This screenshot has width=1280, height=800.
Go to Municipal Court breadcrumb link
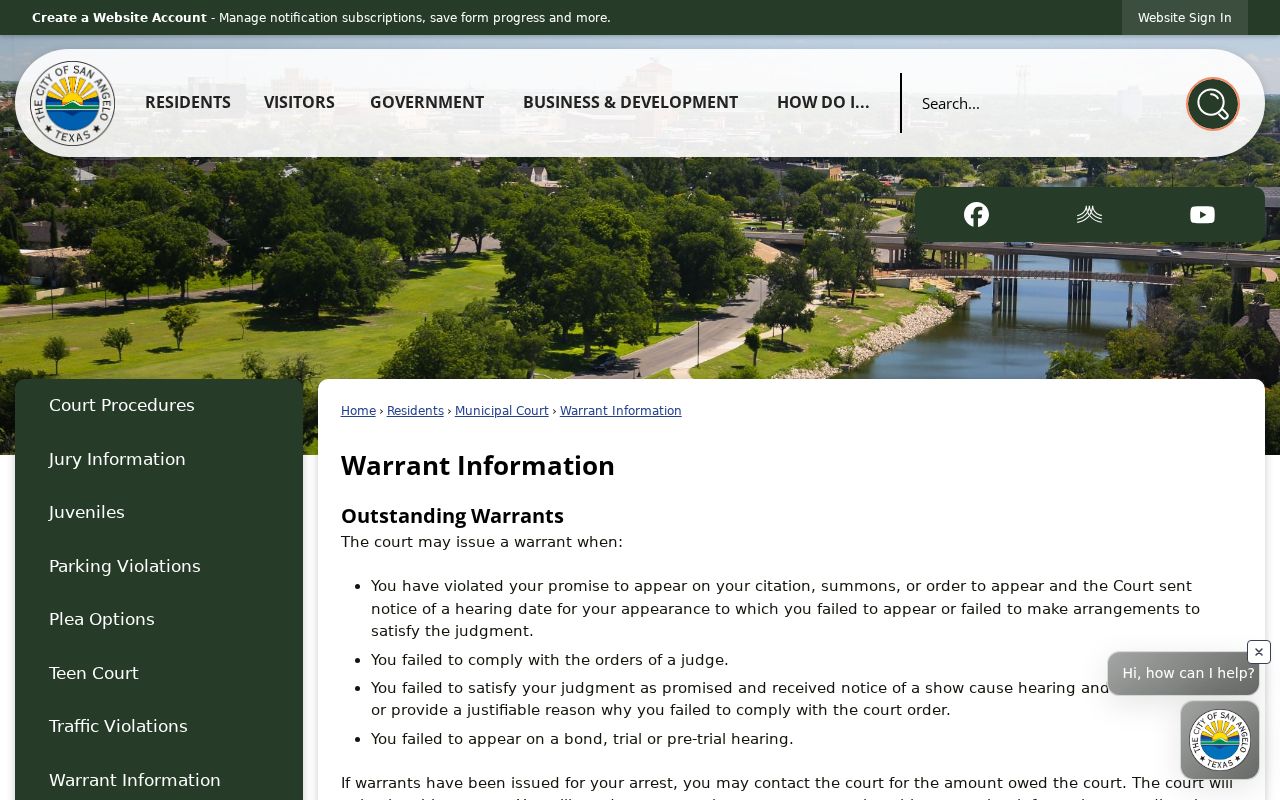pyautogui.click(x=501, y=411)
